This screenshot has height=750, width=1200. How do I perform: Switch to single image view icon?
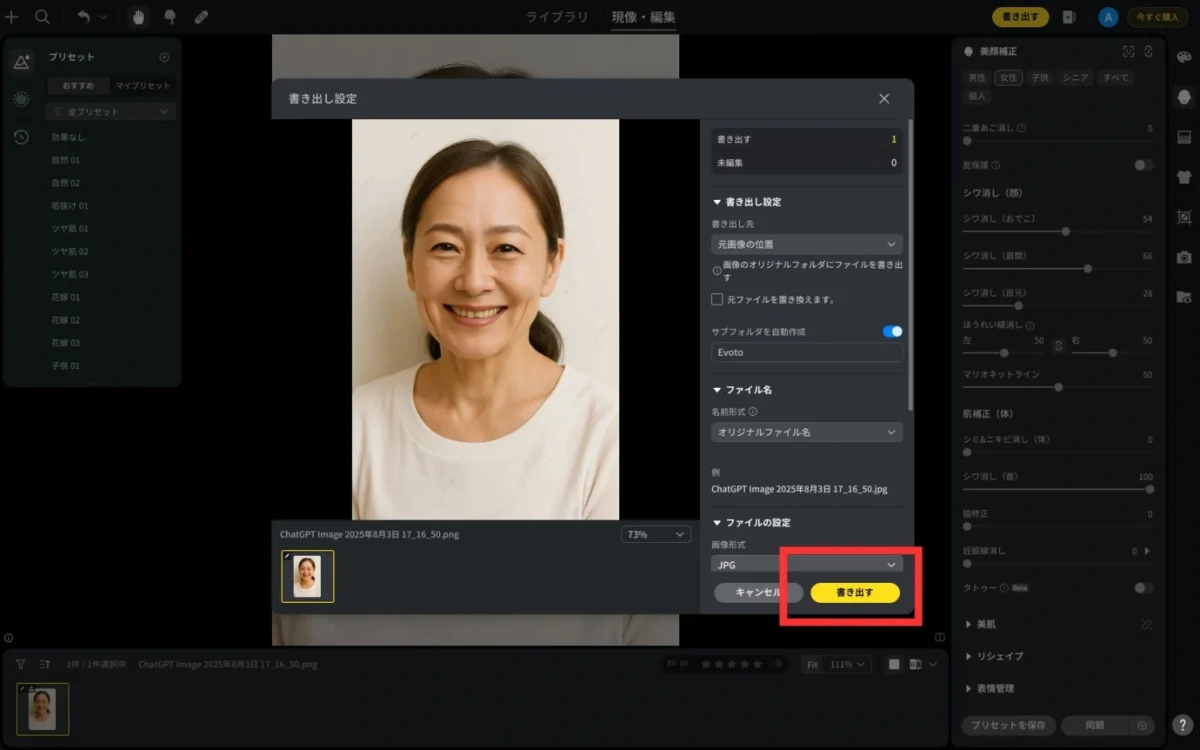894,665
